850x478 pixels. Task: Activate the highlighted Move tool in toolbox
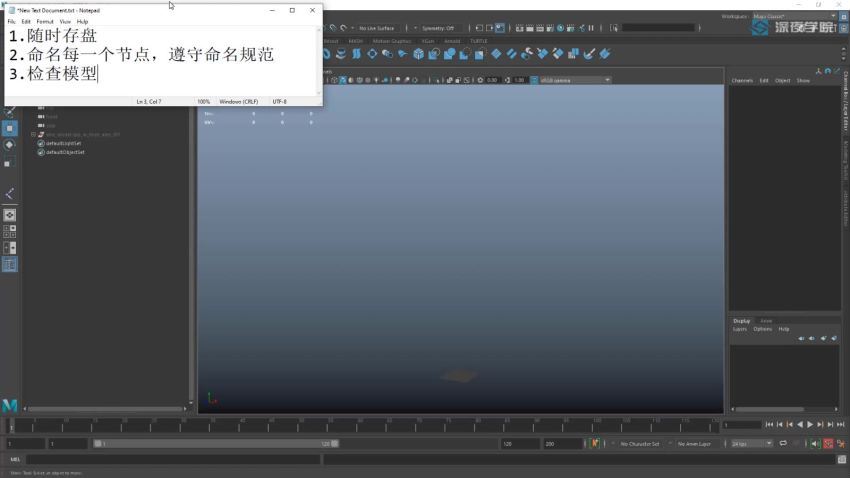coord(9,128)
